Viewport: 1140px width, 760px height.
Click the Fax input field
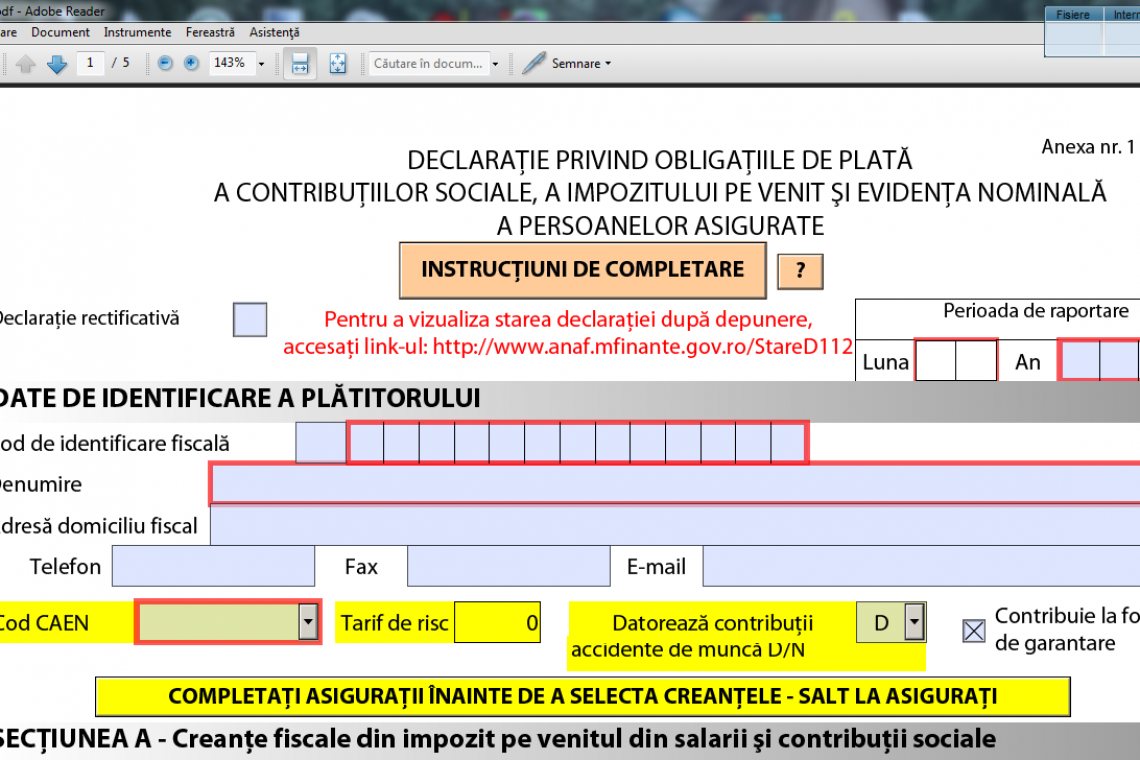tap(508, 566)
